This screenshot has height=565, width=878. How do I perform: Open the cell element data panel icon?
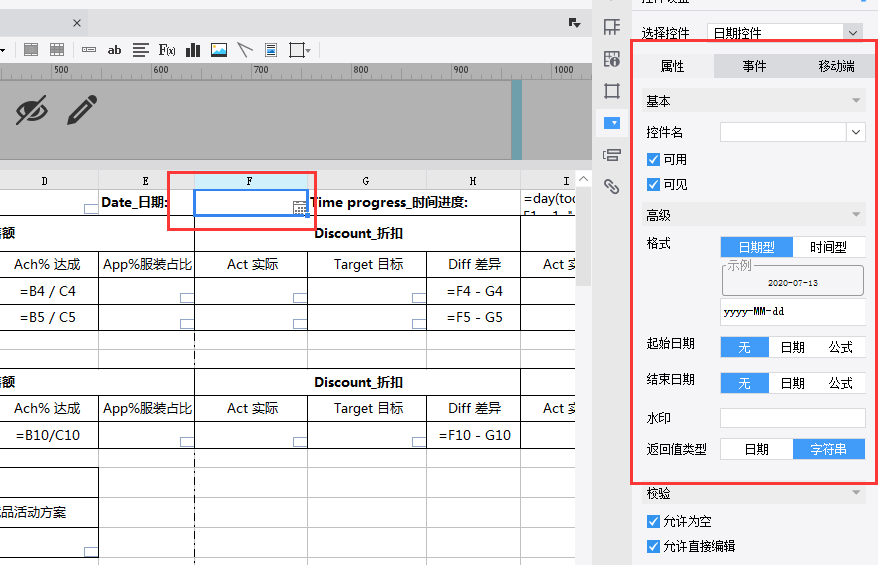611,58
